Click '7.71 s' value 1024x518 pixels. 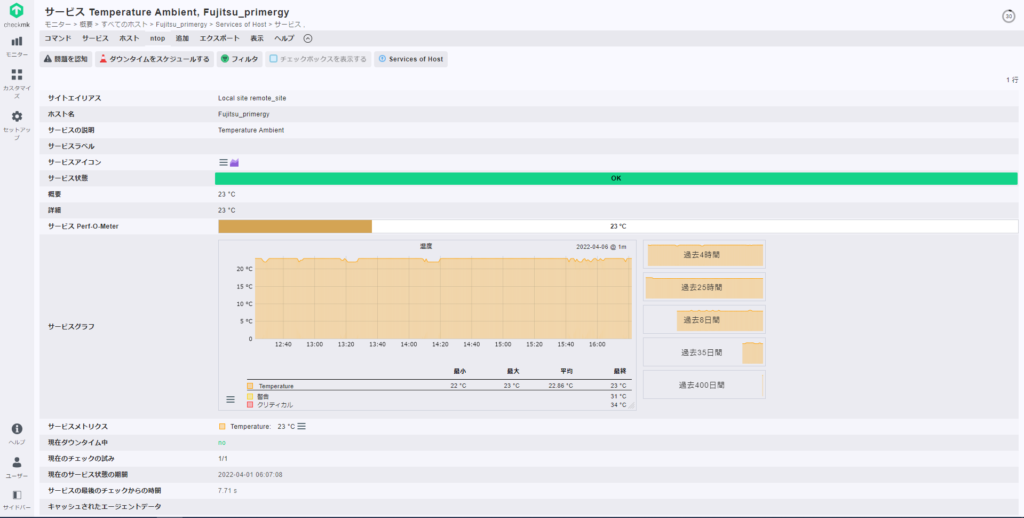(227, 490)
